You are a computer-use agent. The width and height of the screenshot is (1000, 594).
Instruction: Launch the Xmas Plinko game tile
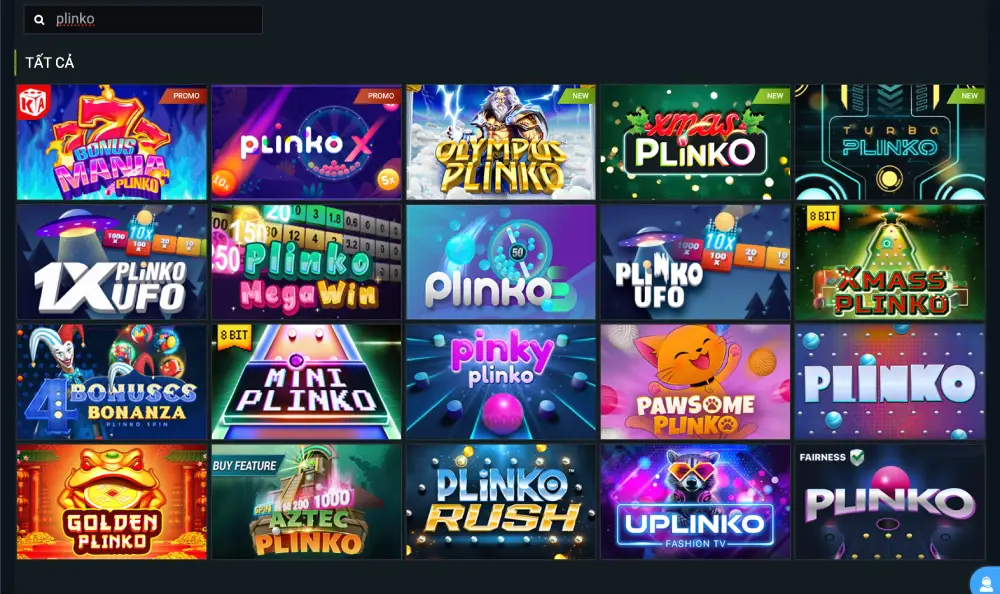pyautogui.click(x=695, y=142)
